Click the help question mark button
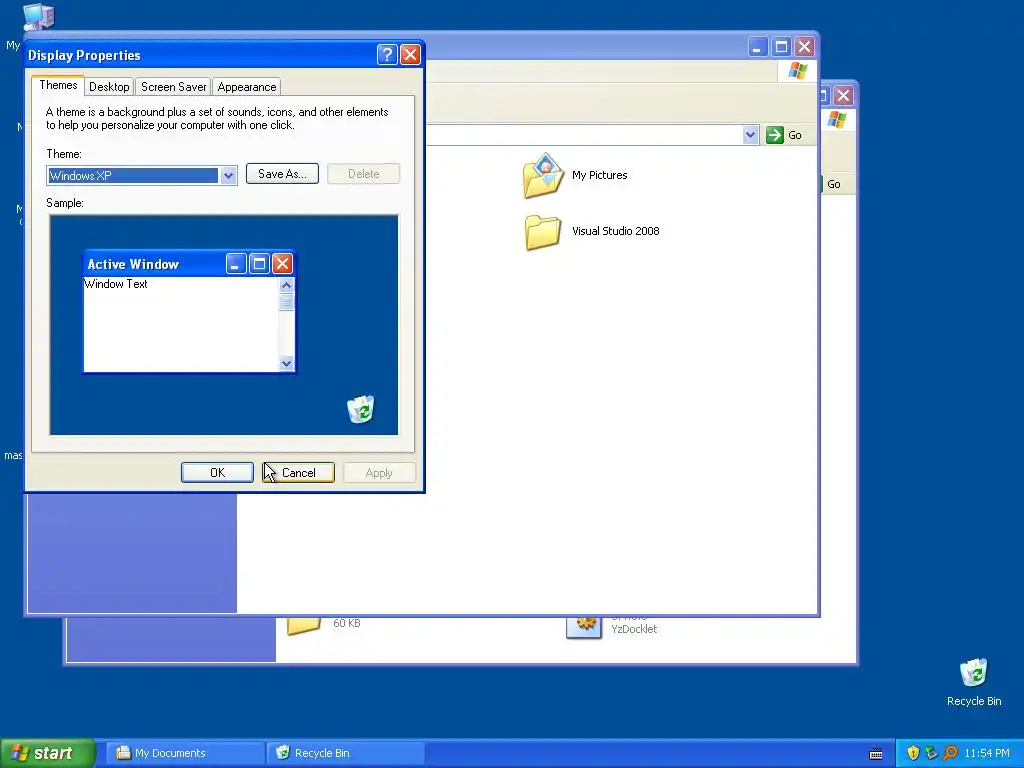 (x=387, y=55)
